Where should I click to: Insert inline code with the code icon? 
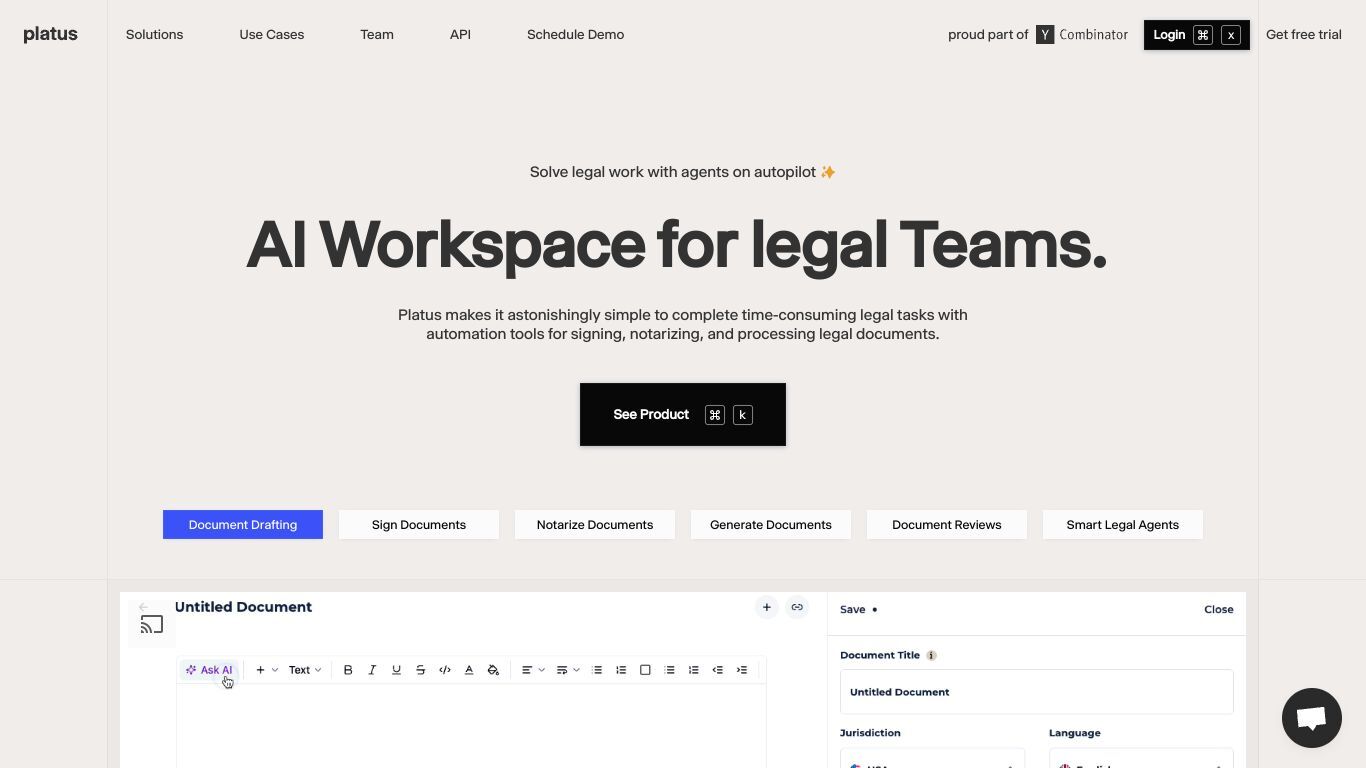[x=445, y=670]
